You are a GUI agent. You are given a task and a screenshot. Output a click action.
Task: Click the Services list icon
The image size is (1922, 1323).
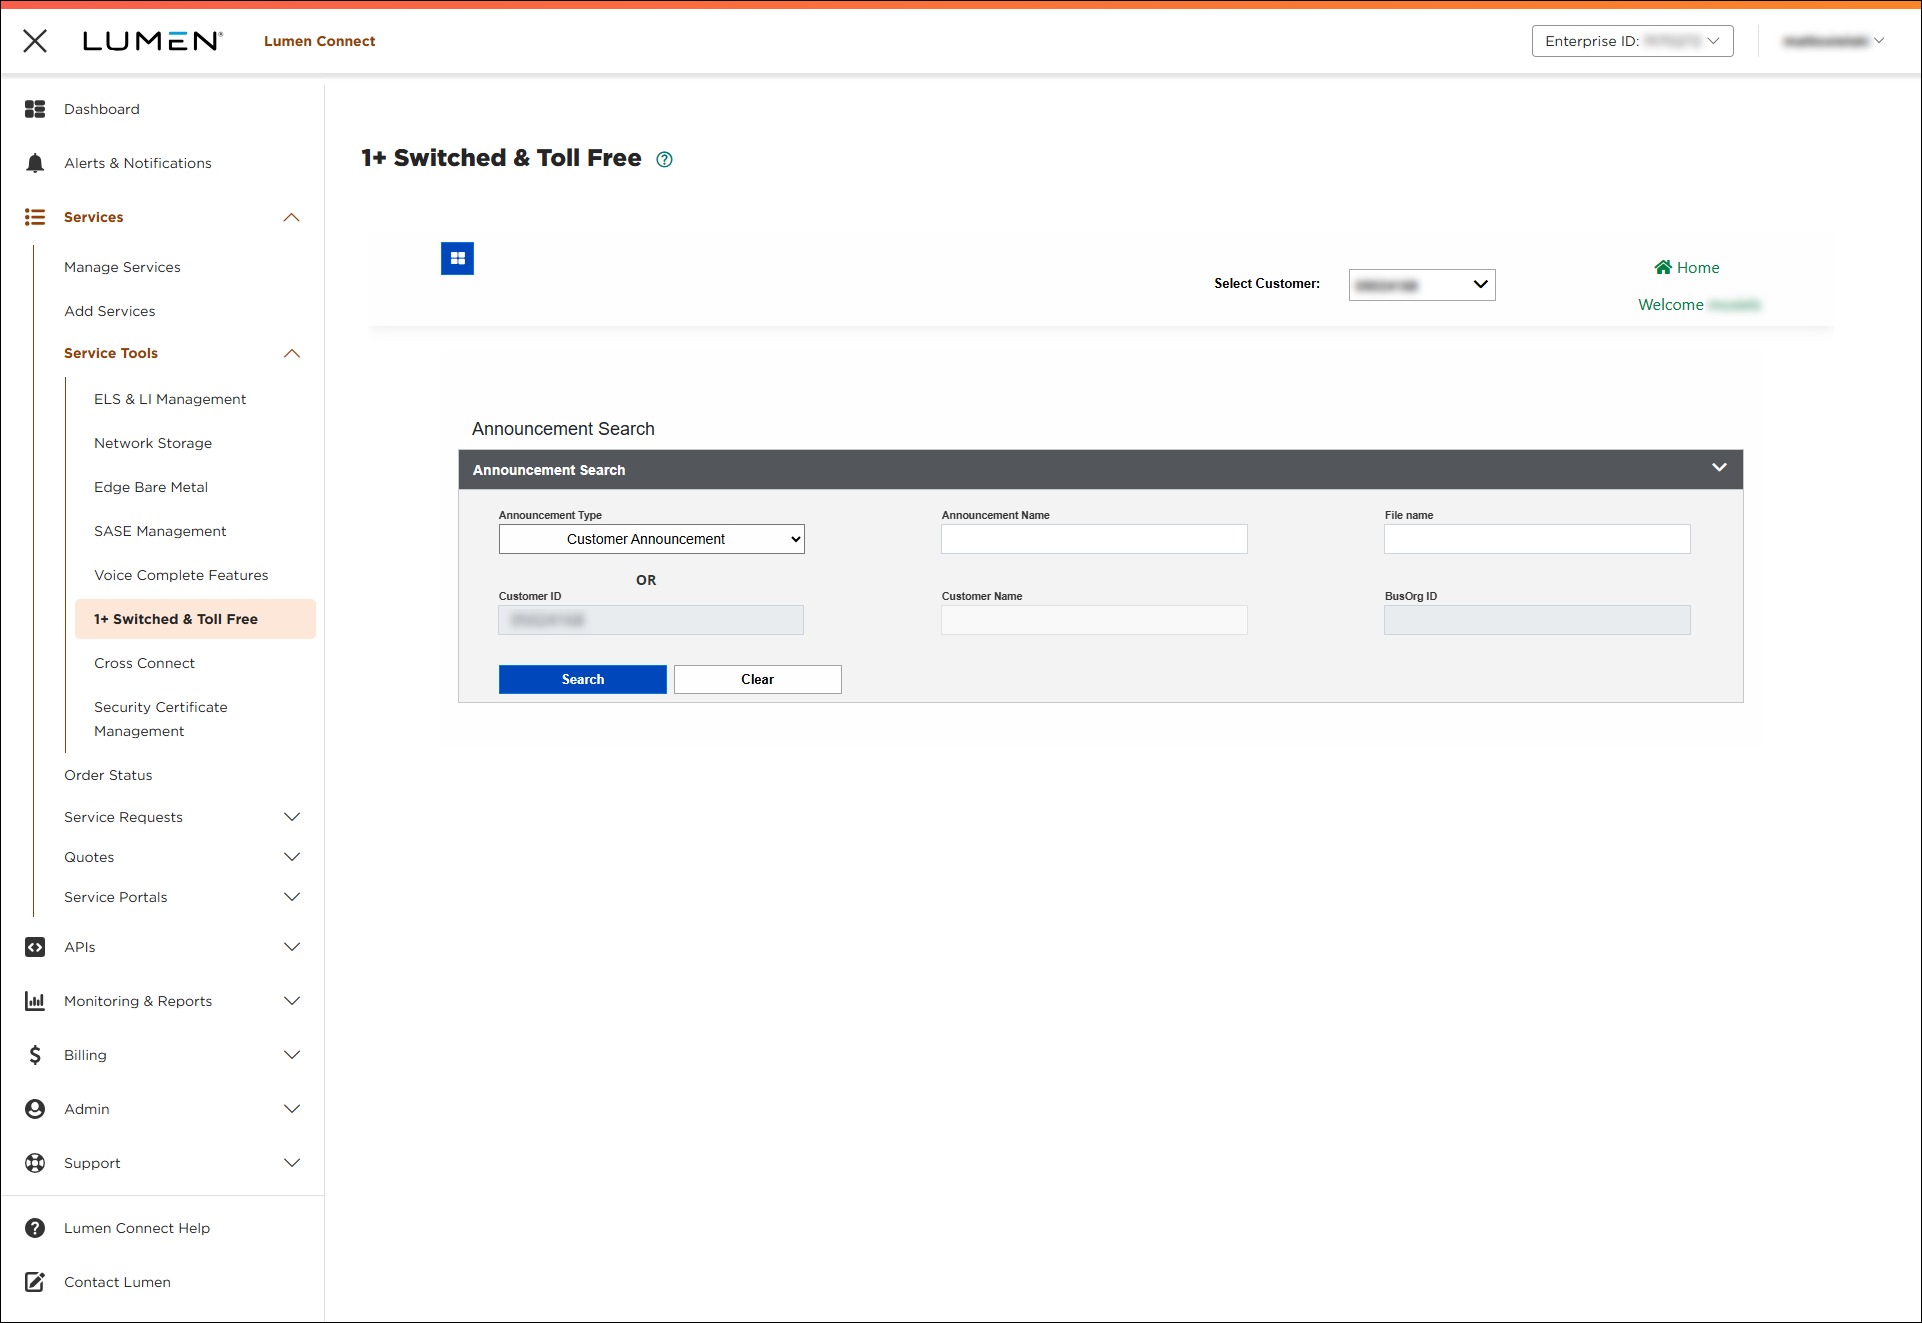click(35, 217)
